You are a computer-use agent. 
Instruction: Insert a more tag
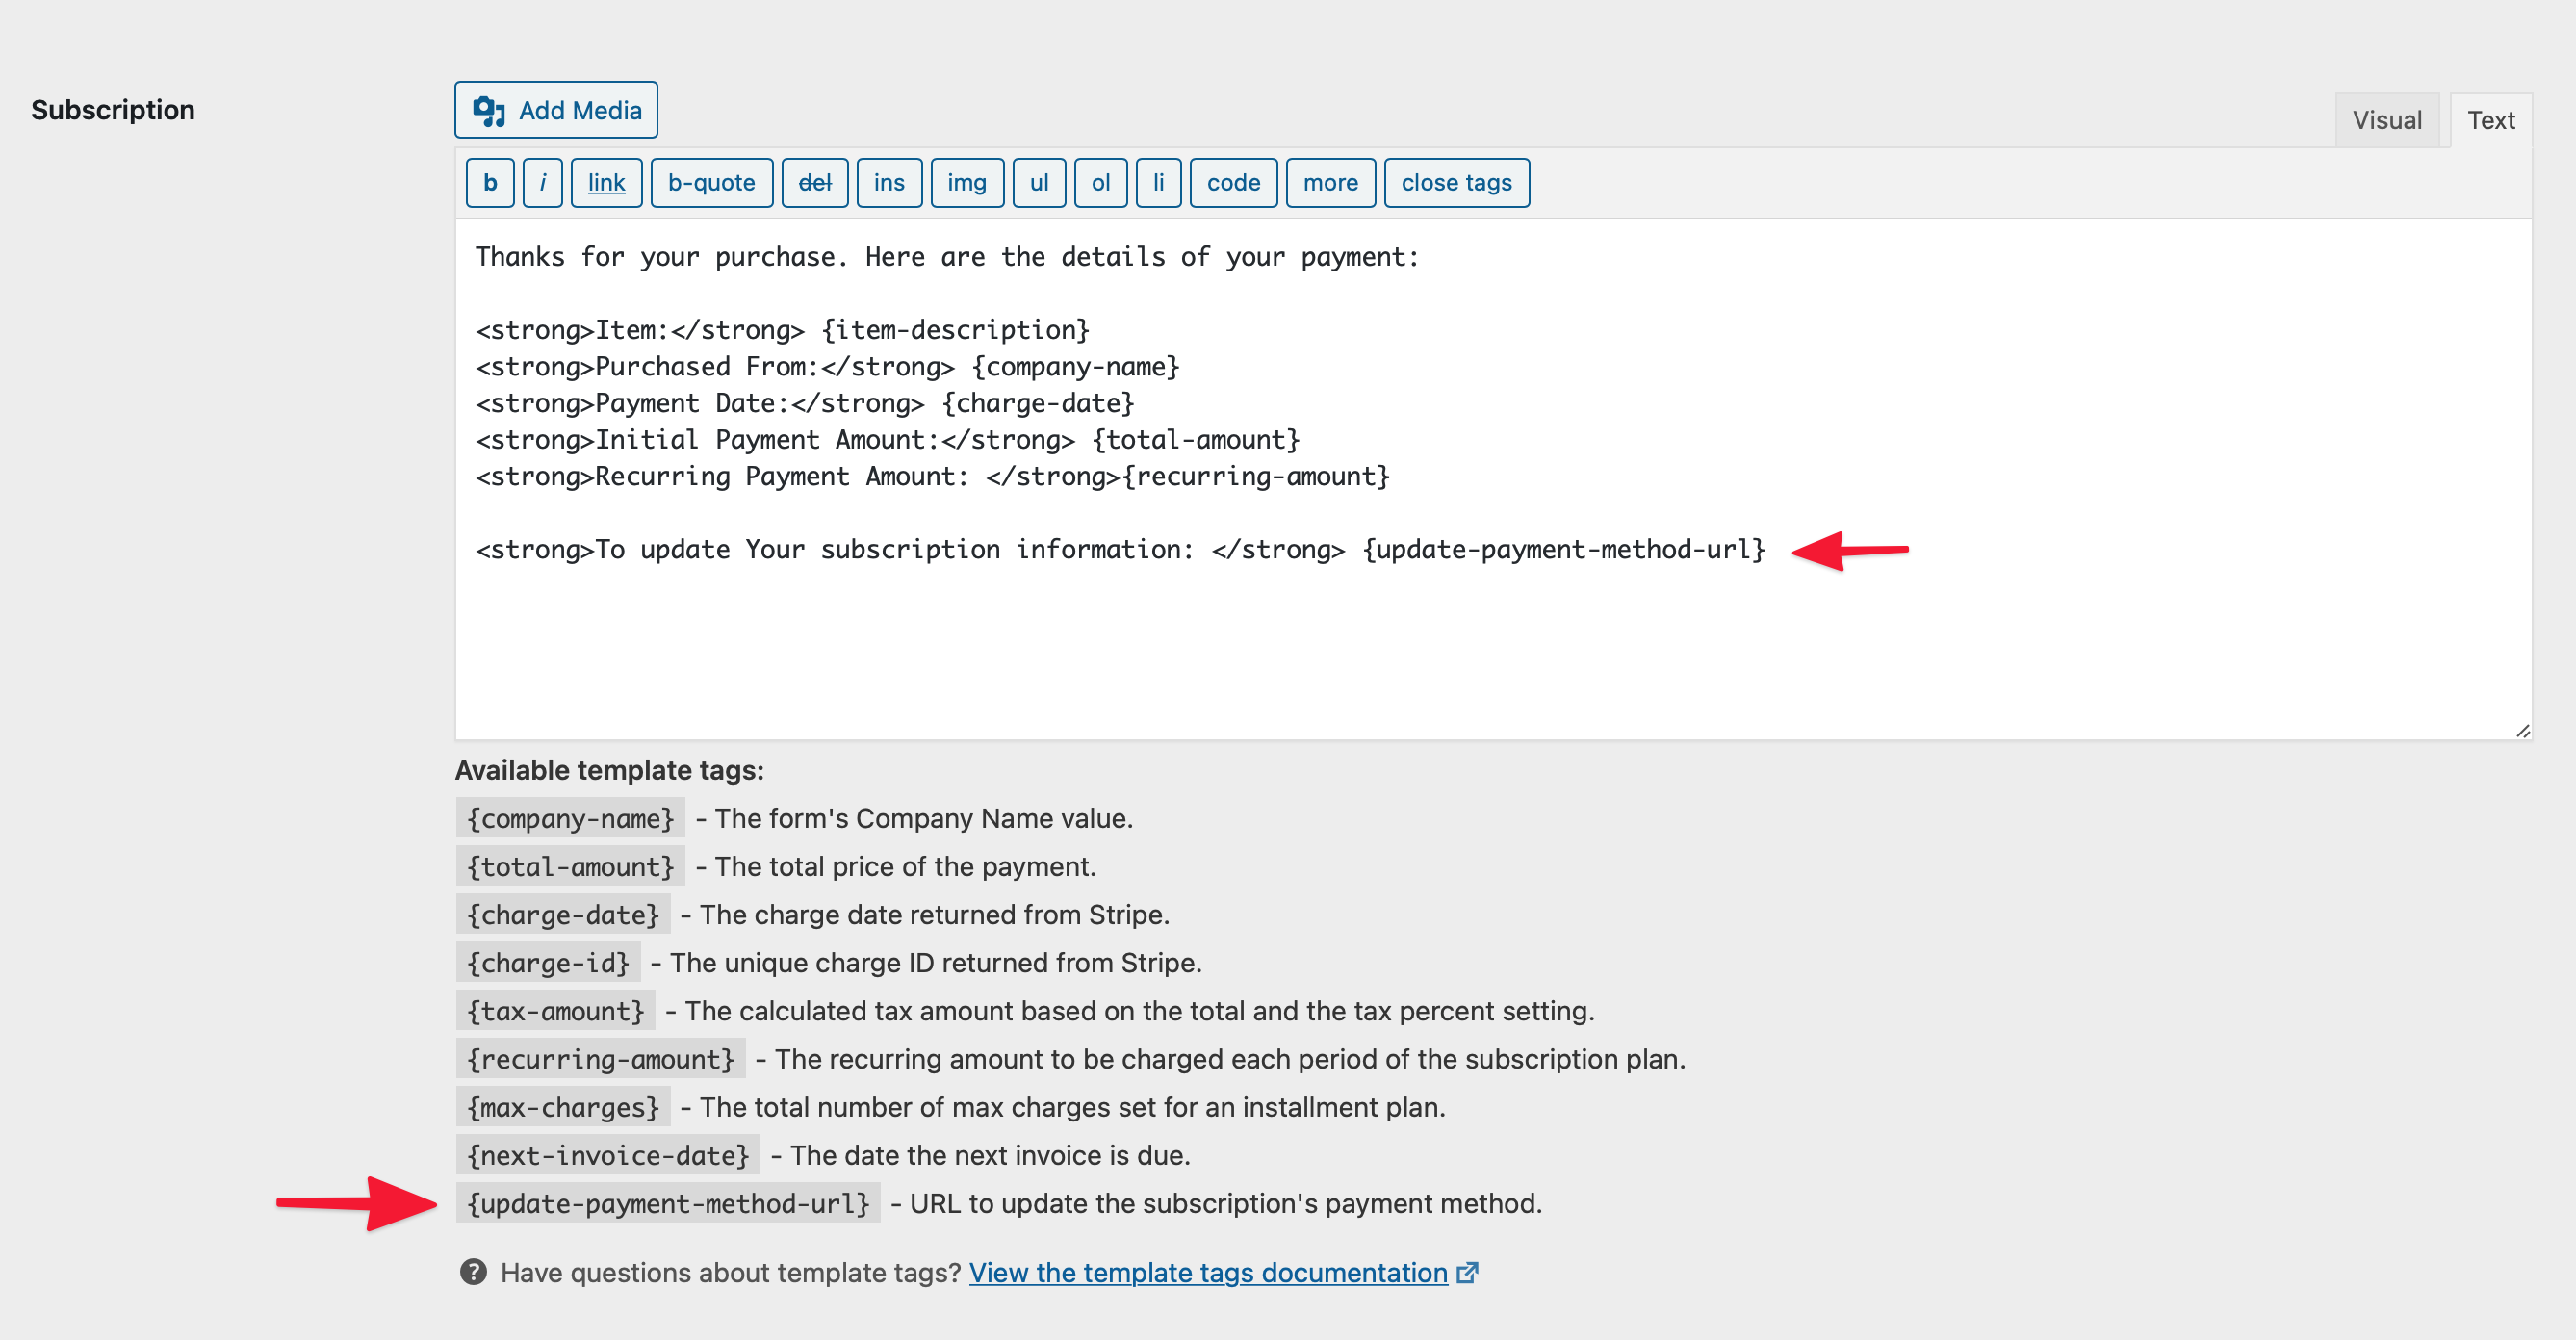[1330, 183]
